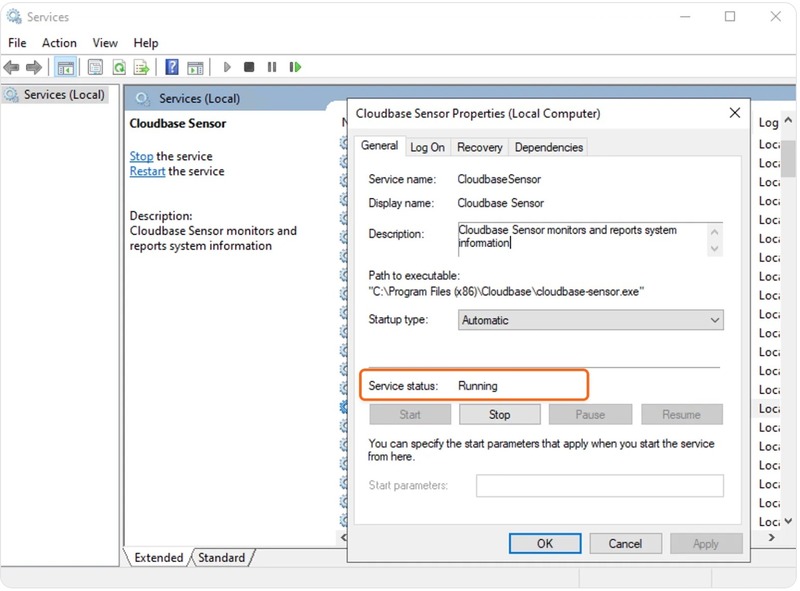Click the back navigation arrow
The width and height of the screenshot is (800, 591).
[x=12, y=67]
